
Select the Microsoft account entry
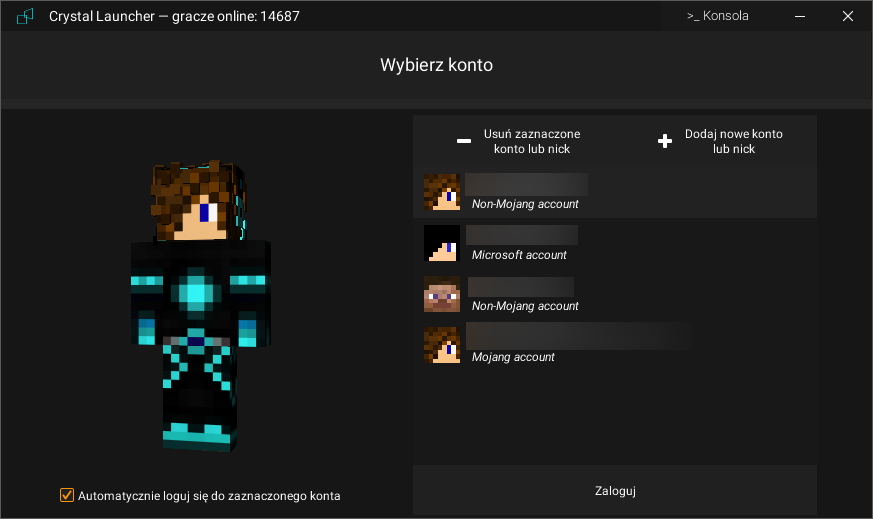(x=615, y=243)
